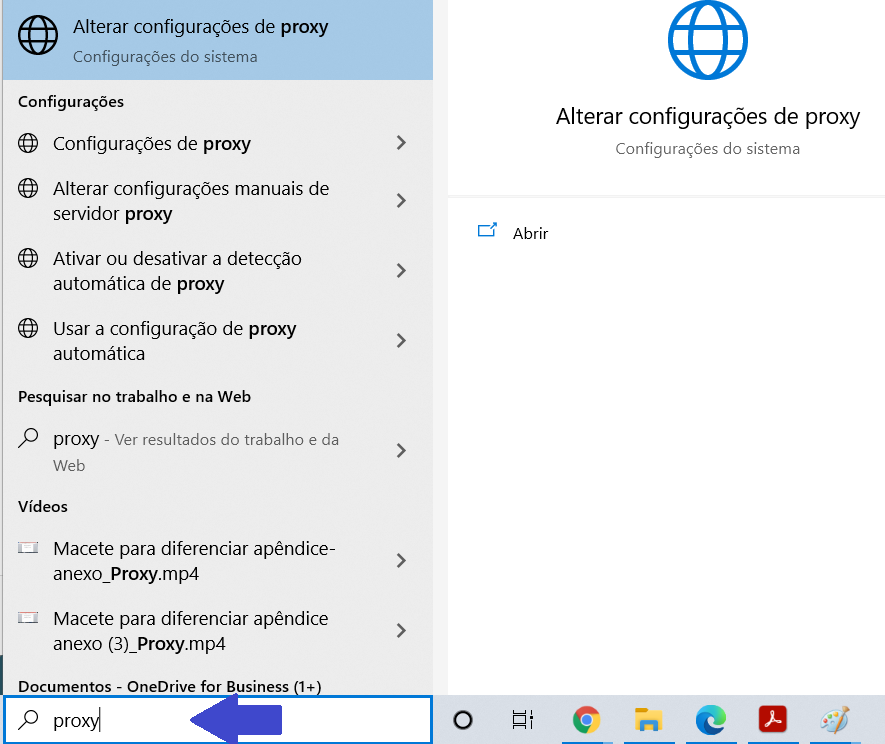The width and height of the screenshot is (885, 744).
Task: Open video apêndice anexo (3)_Proxy.mp4
Action: point(218,631)
